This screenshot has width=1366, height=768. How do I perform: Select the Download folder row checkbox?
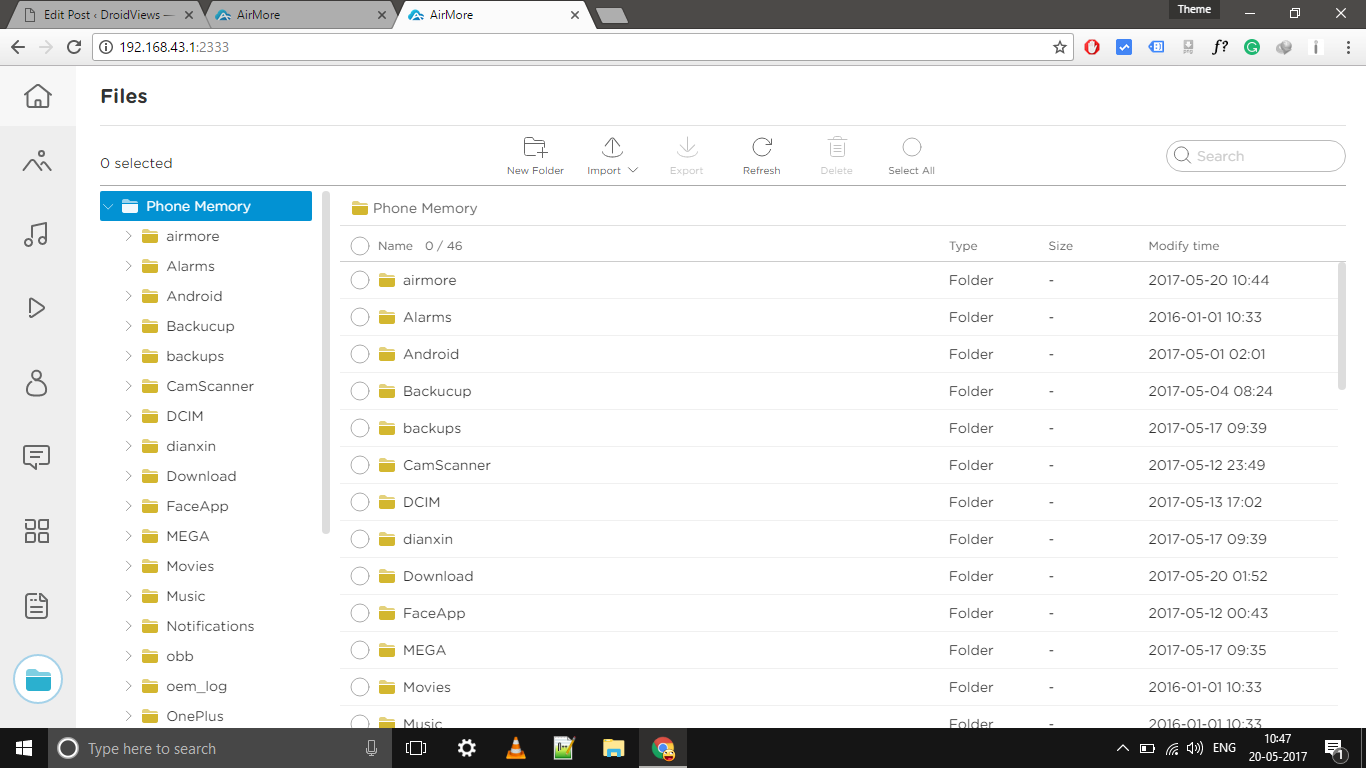click(x=360, y=576)
